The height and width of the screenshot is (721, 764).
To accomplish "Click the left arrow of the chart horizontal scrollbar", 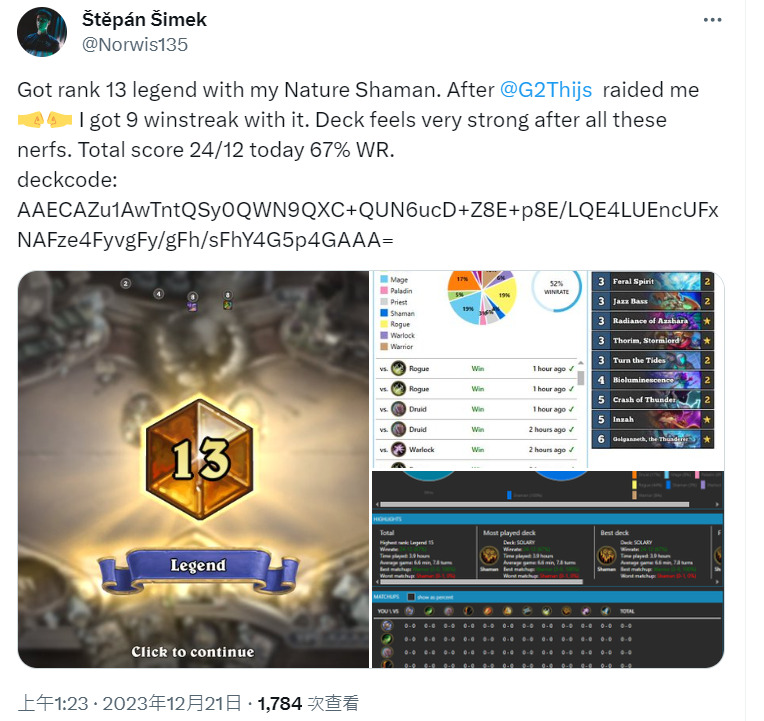I will (376, 504).
